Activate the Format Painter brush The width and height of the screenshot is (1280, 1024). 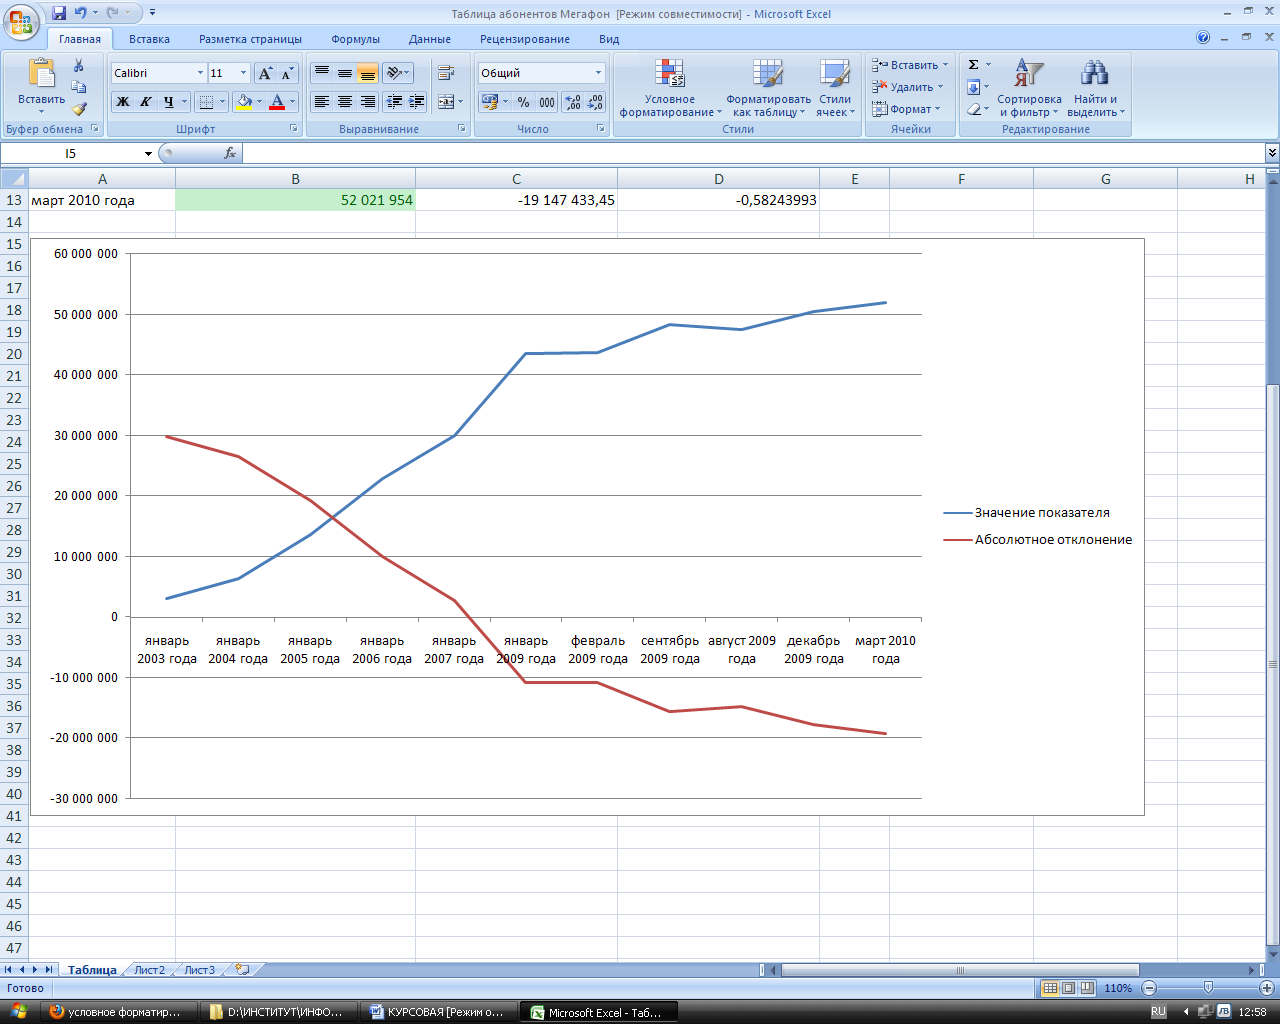click(79, 109)
